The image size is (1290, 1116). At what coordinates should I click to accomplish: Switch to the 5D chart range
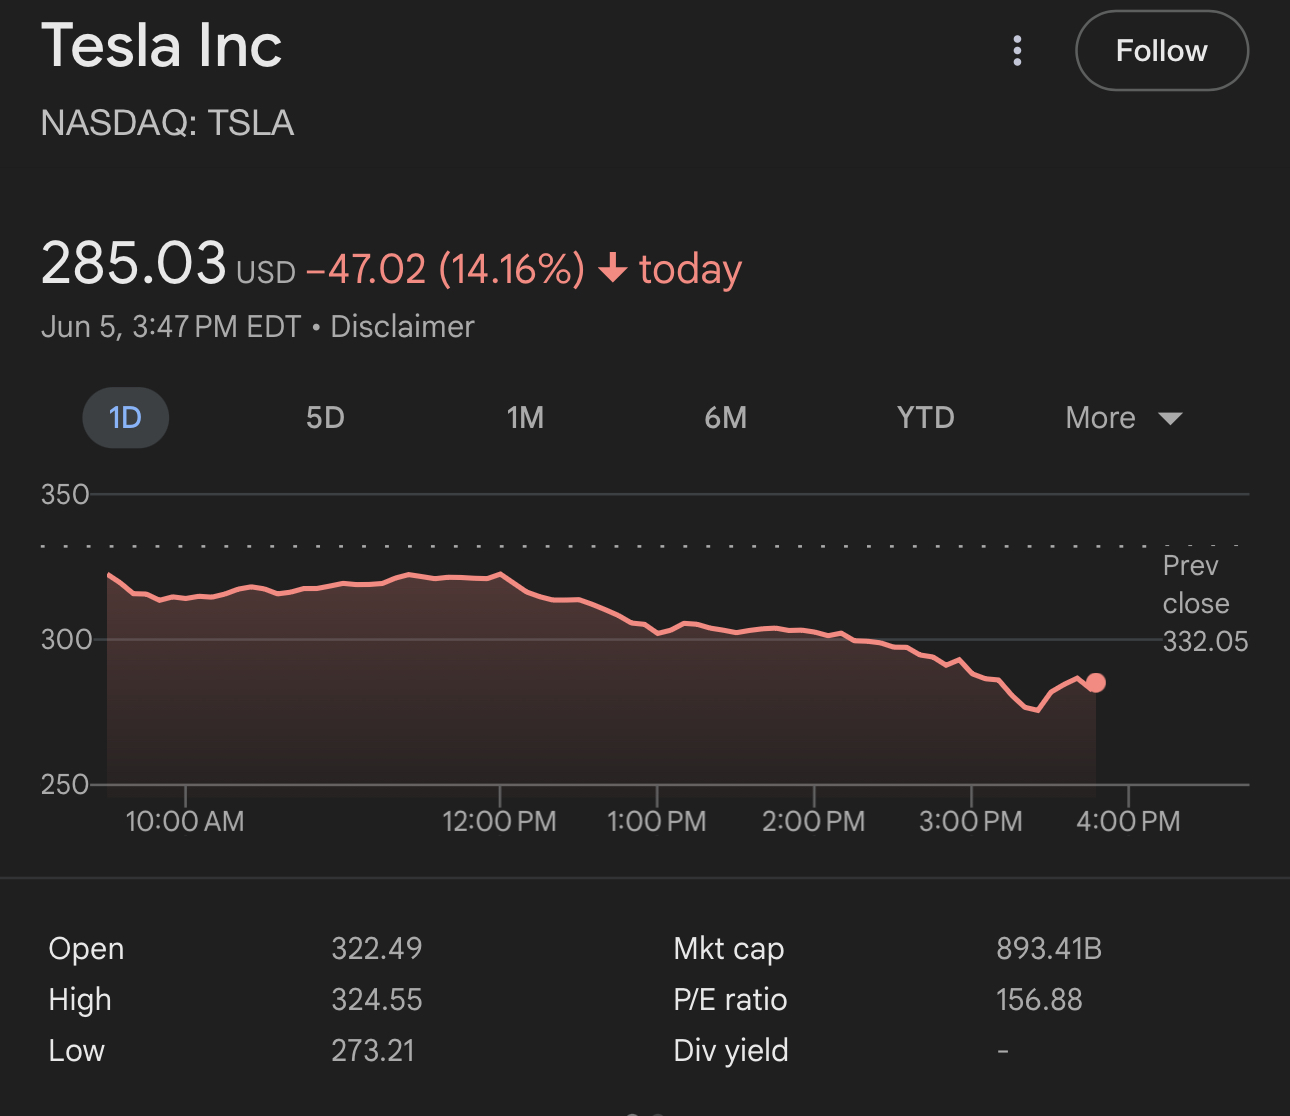click(325, 418)
